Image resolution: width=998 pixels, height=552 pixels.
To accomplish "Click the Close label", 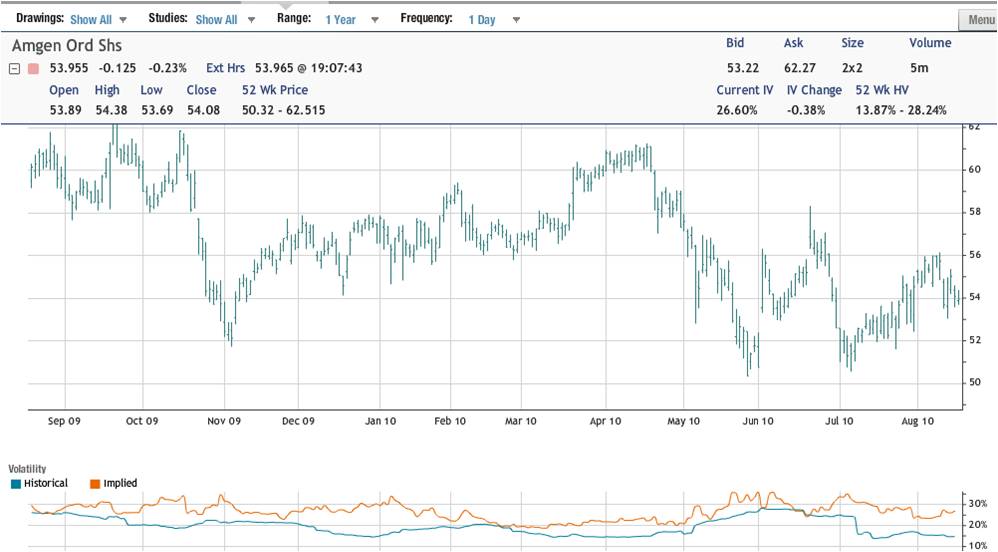I will (201, 90).
